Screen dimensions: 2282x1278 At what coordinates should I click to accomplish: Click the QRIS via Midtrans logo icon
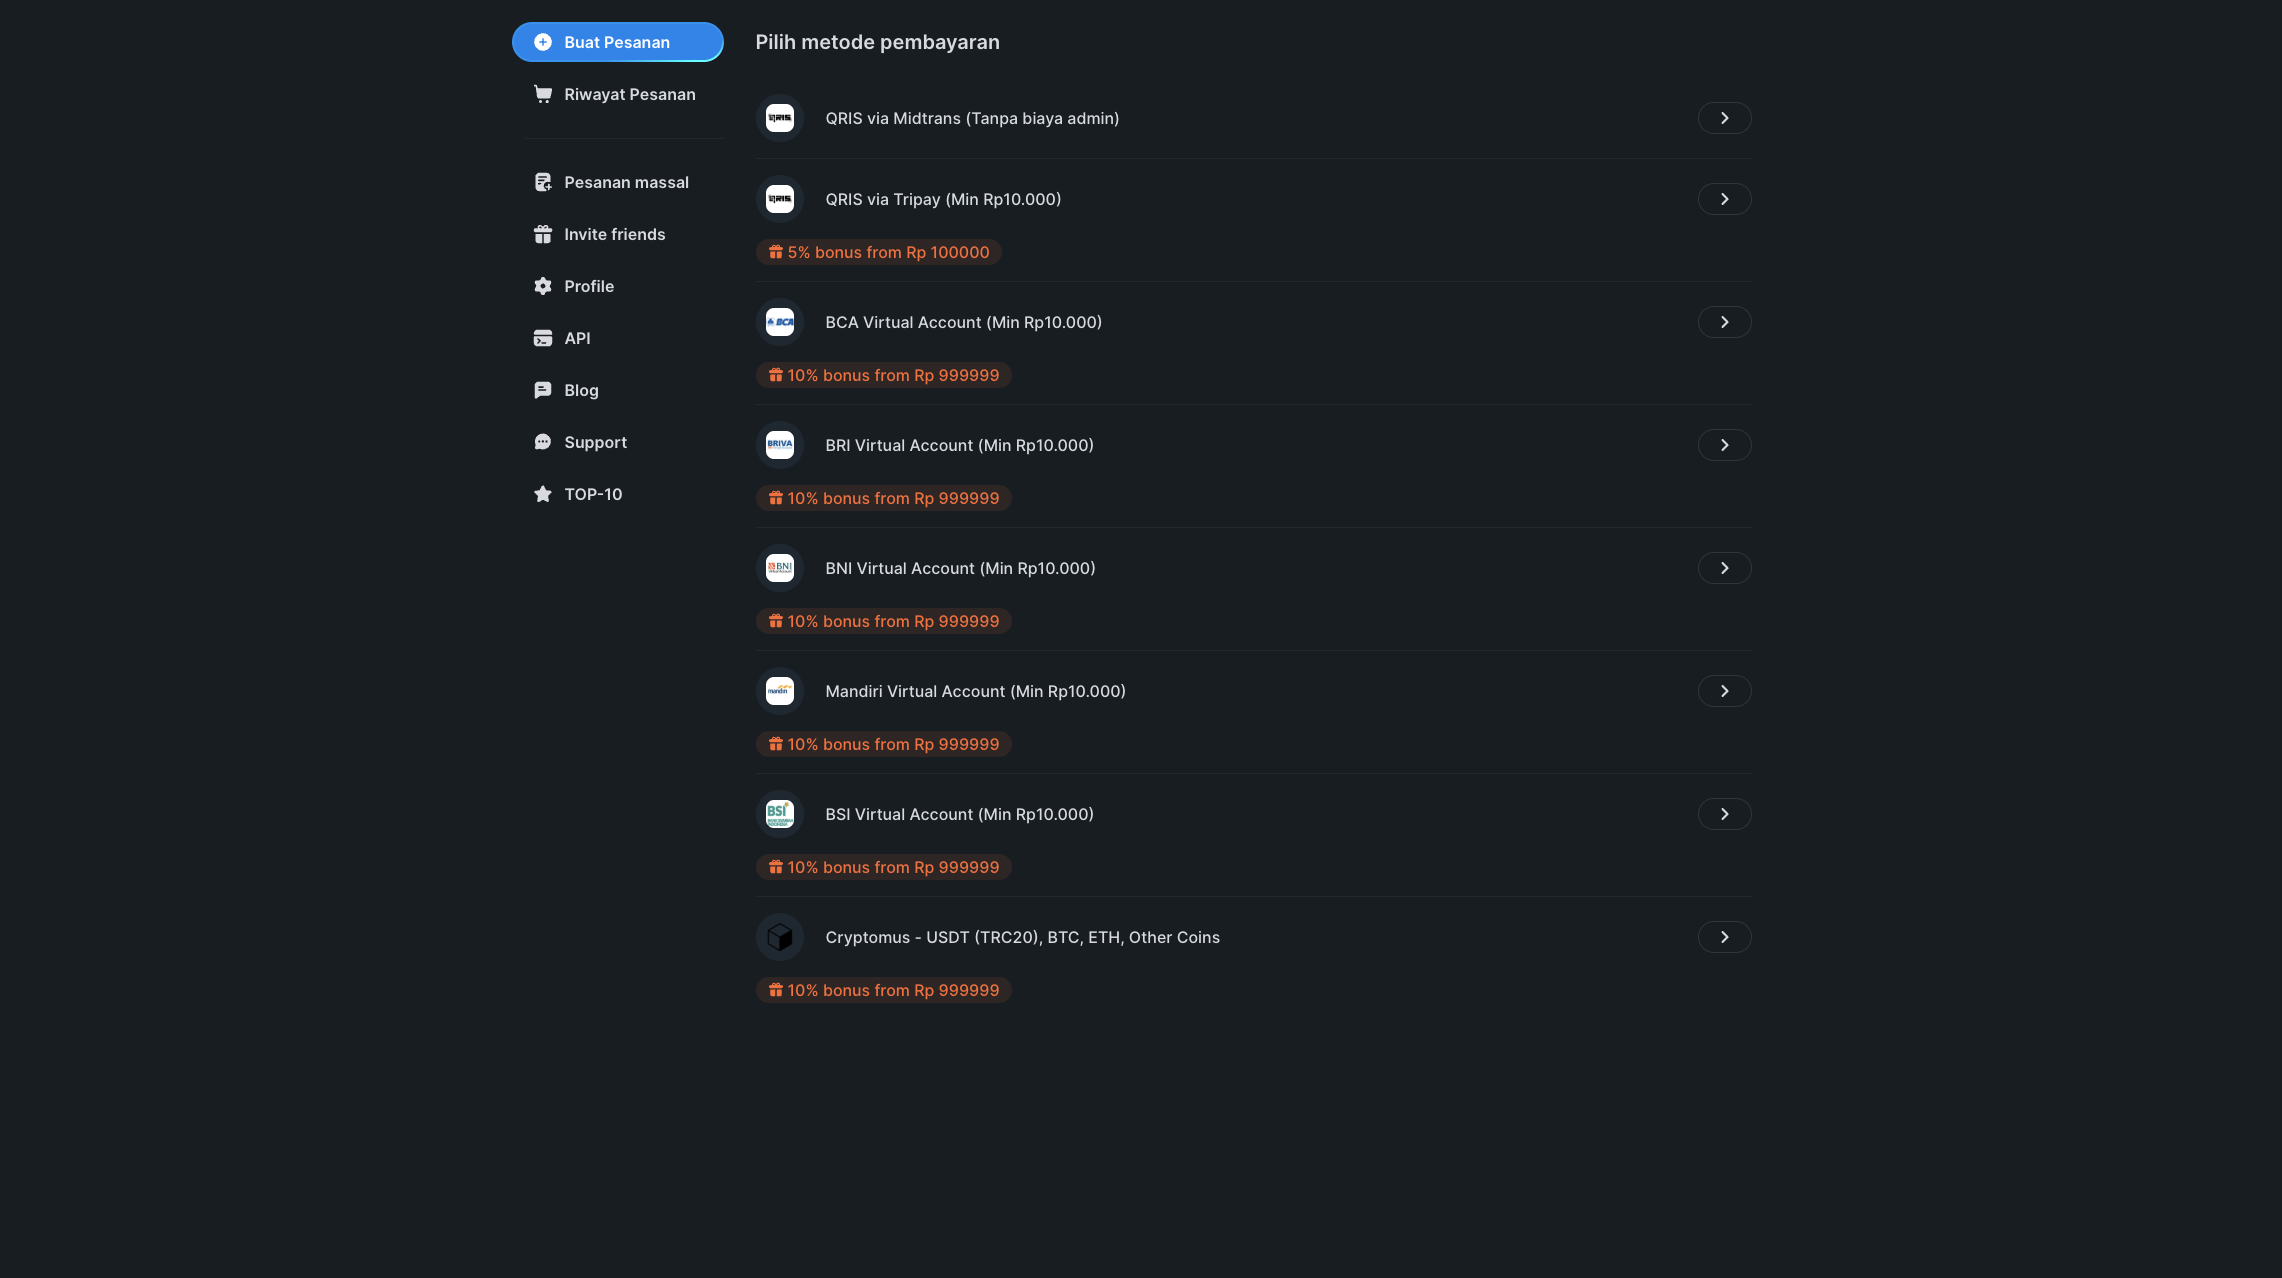(x=779, y=118)
